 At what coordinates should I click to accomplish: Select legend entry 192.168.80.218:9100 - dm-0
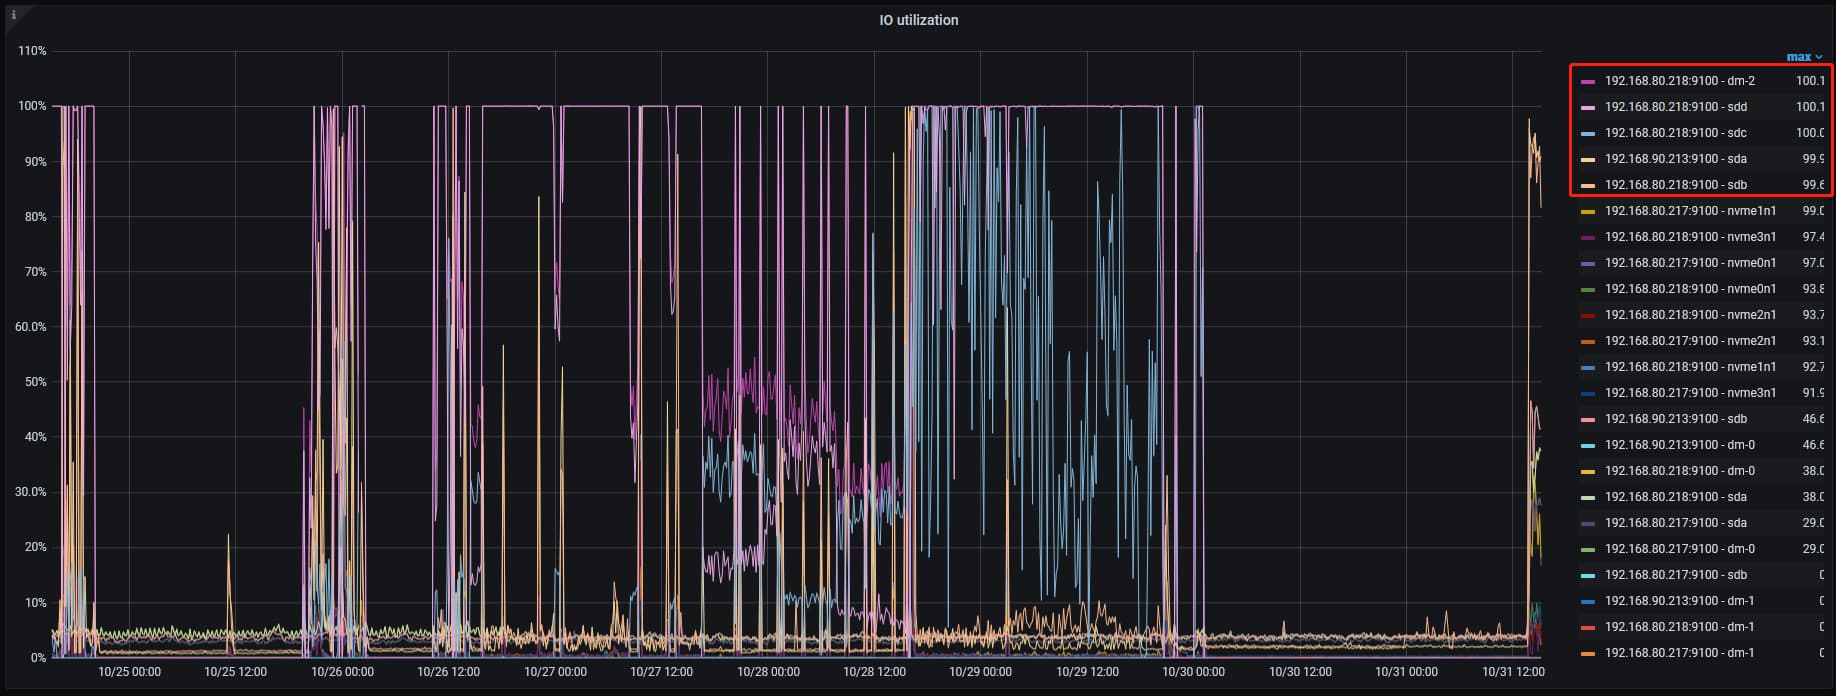click(1679, 471)
